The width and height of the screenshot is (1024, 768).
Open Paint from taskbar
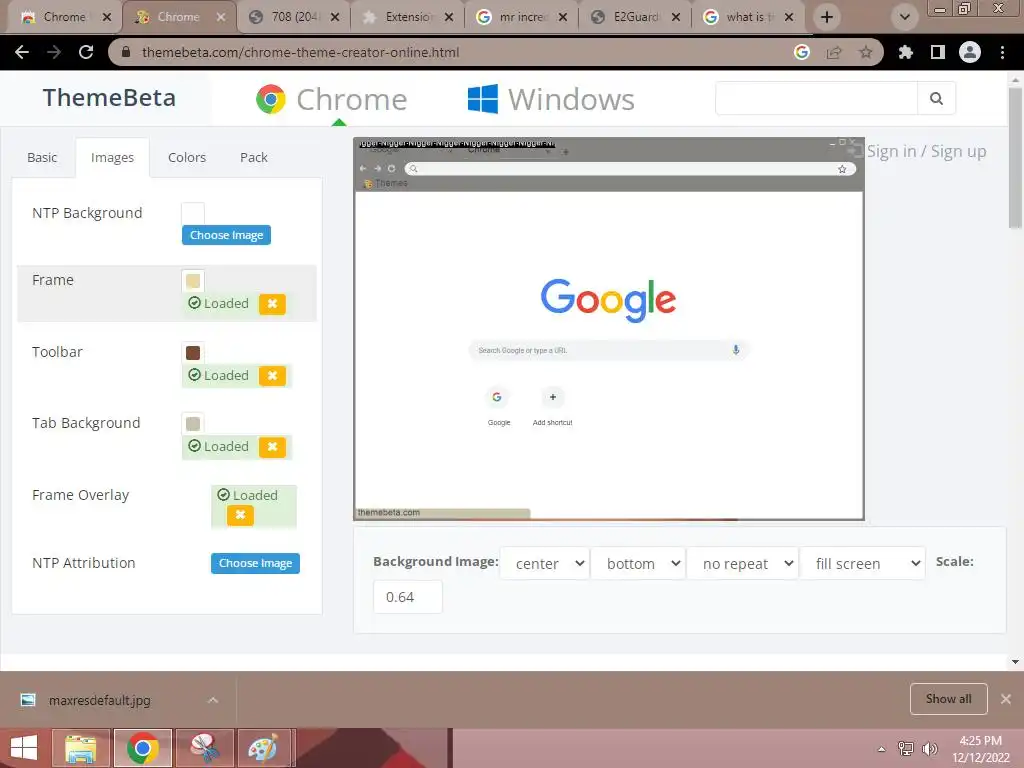coord(263,748)
